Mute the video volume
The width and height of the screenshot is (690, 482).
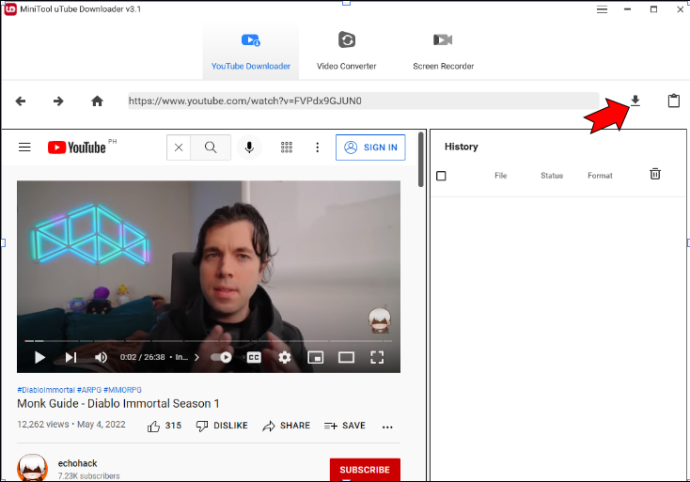click(x=101, y=357)
